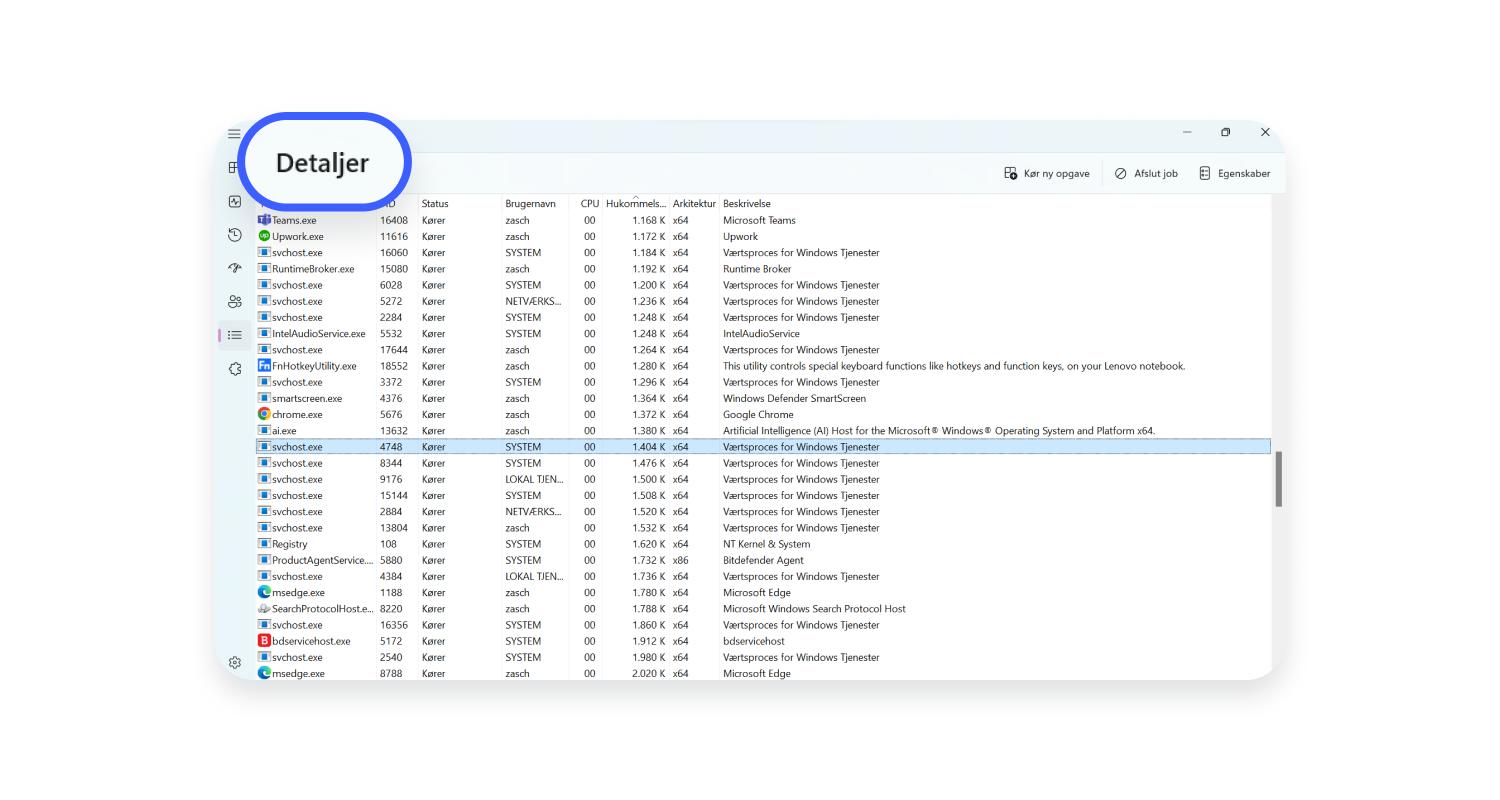Click the vertical scrollbar thumb

[1278, 480]
